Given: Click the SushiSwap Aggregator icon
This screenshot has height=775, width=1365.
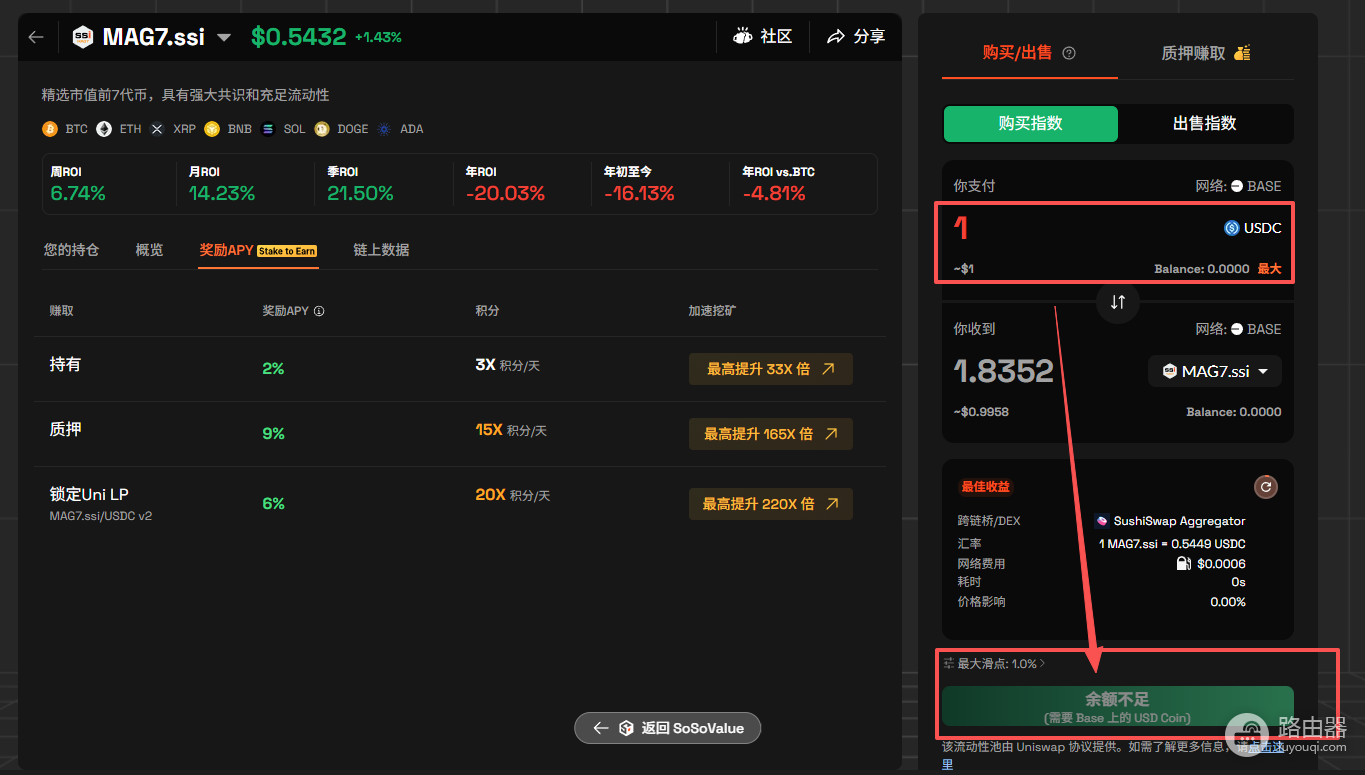Looking at the screenshot, I should coord(1102,521).
